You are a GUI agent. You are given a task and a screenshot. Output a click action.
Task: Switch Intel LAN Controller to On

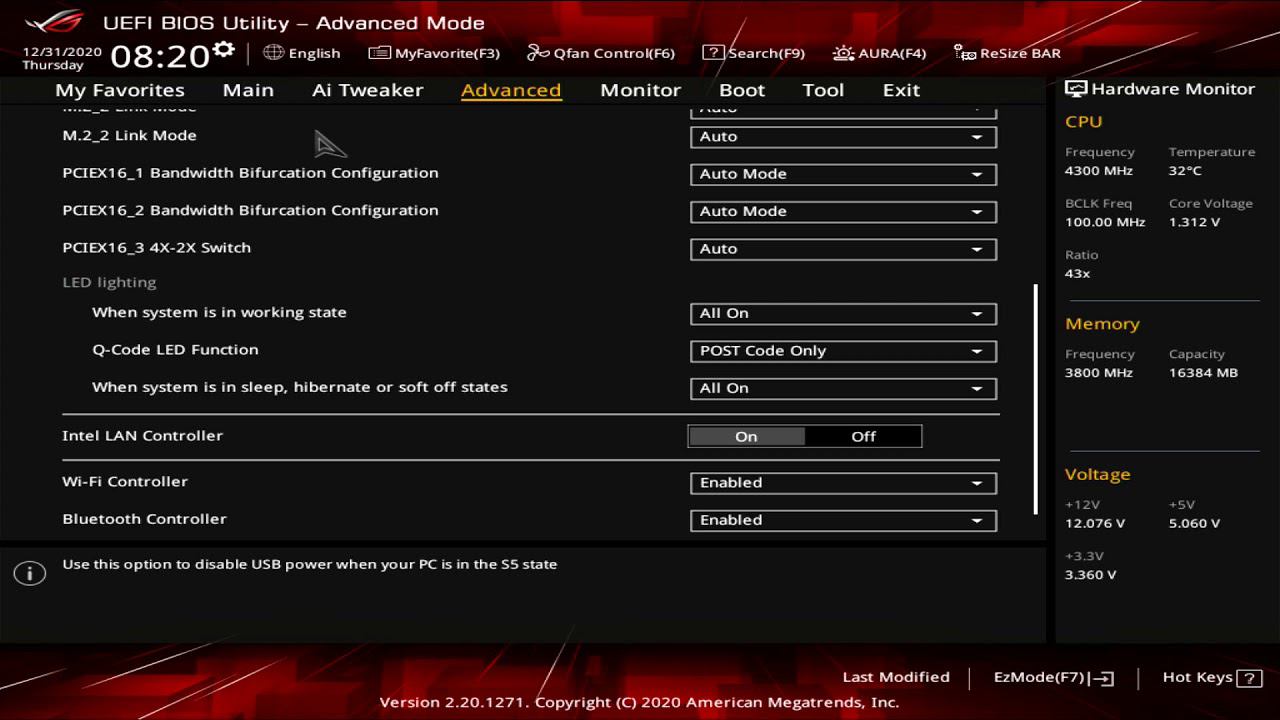point(747,436)
